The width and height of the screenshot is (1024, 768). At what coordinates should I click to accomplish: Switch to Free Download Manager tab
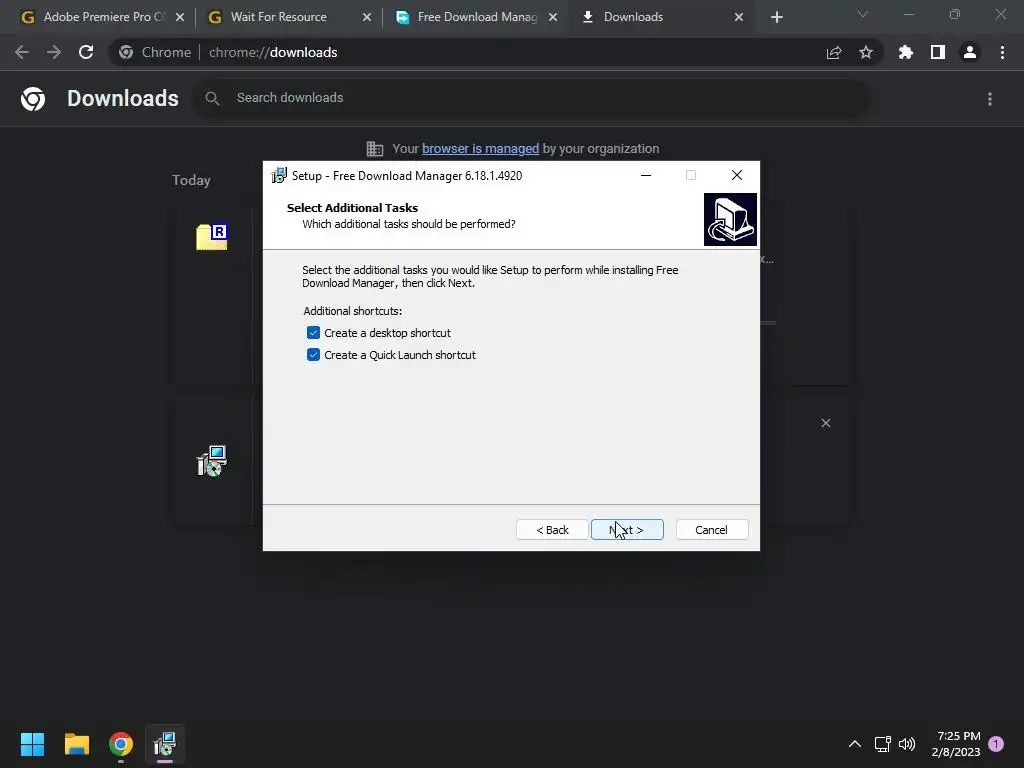tap(477, 17)
